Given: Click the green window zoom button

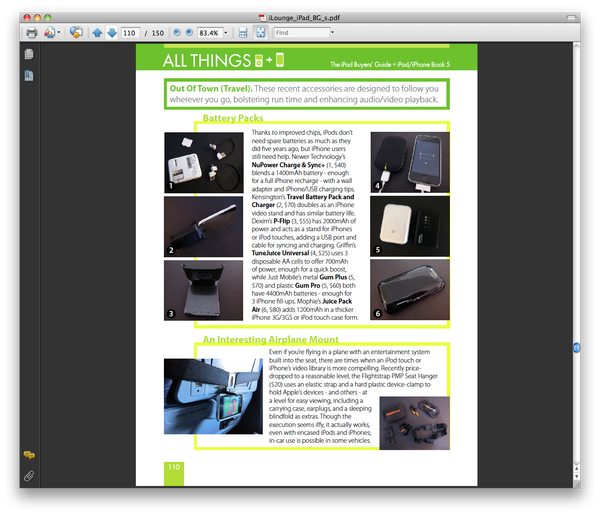Looking at the screenshot, I should tap(47, 17).
